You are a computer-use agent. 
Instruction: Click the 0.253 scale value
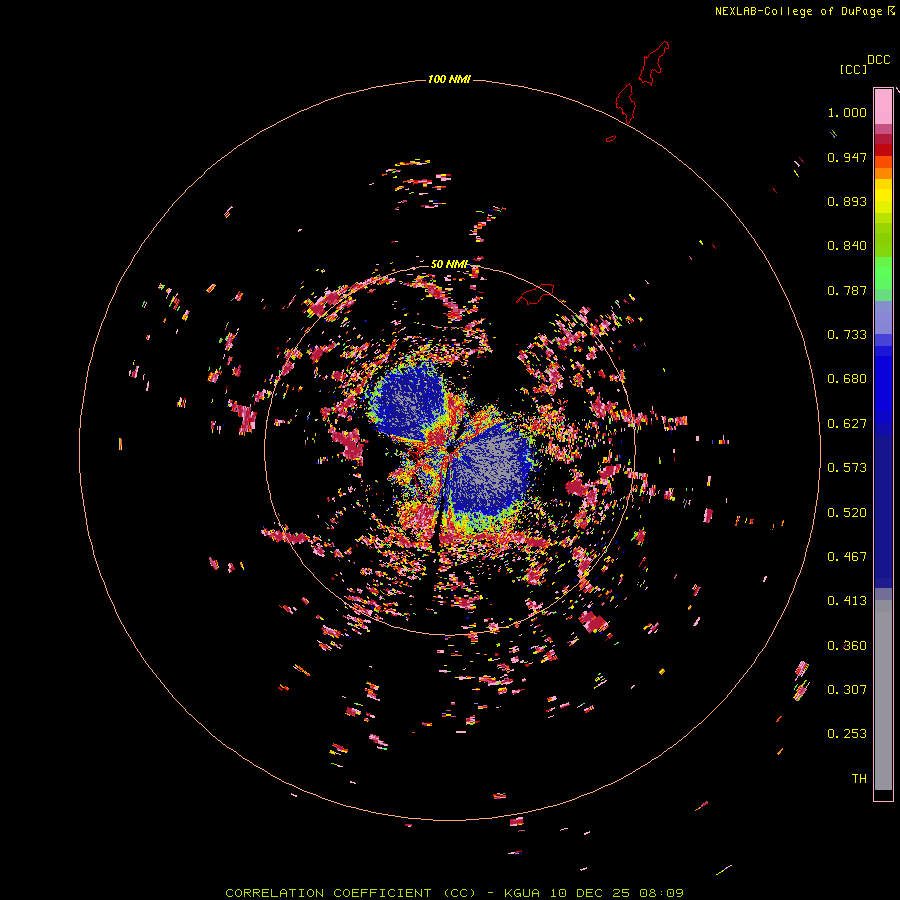[x=847, y=734]
